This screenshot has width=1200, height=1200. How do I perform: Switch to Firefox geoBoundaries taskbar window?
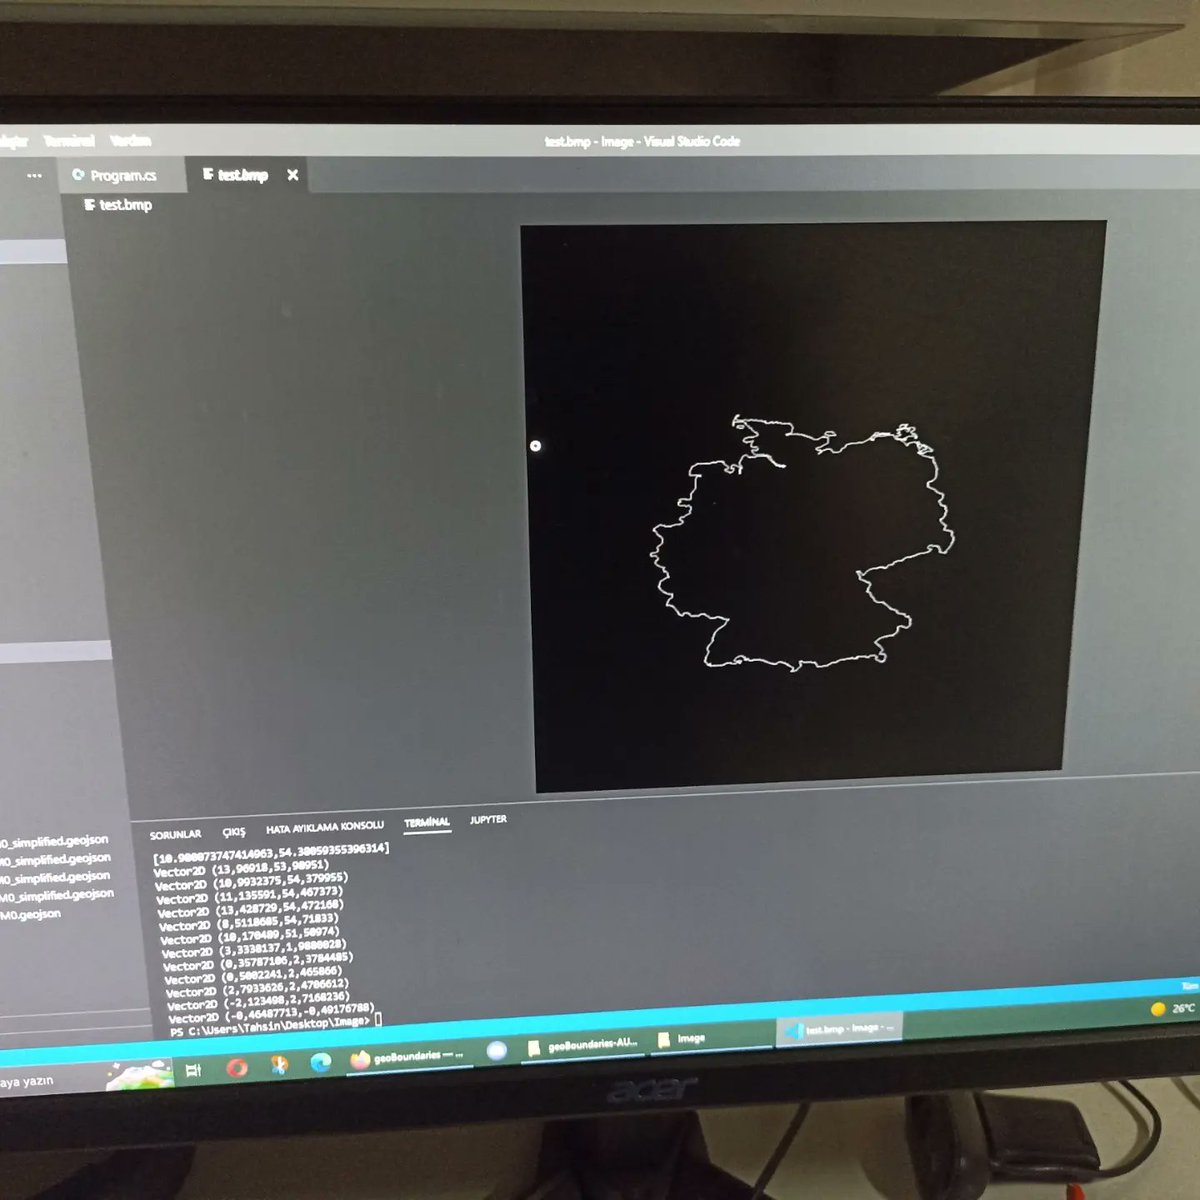tap(408, 1056)
